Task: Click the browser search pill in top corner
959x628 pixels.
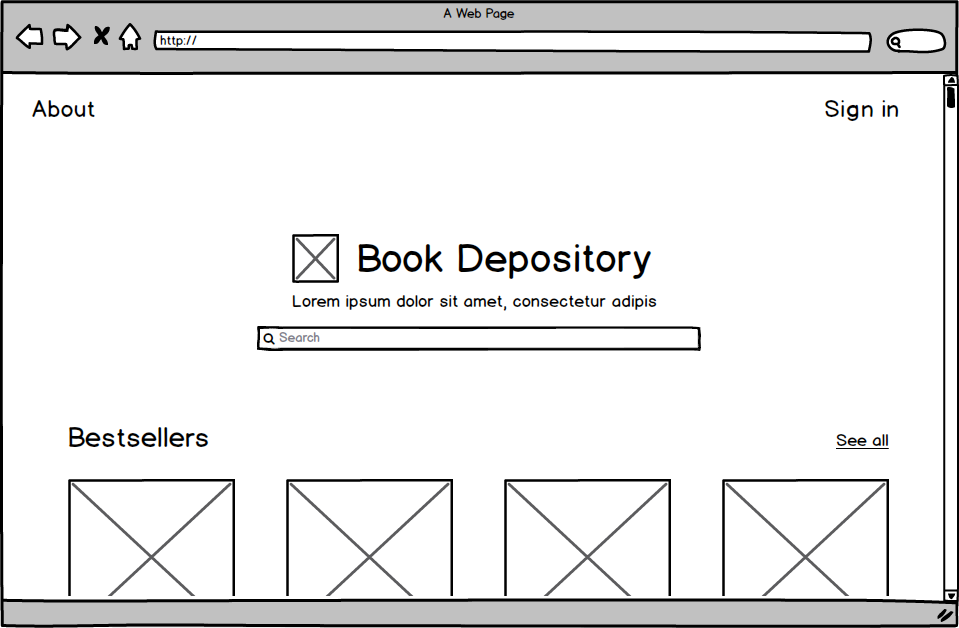Action: tap(916, 41)
